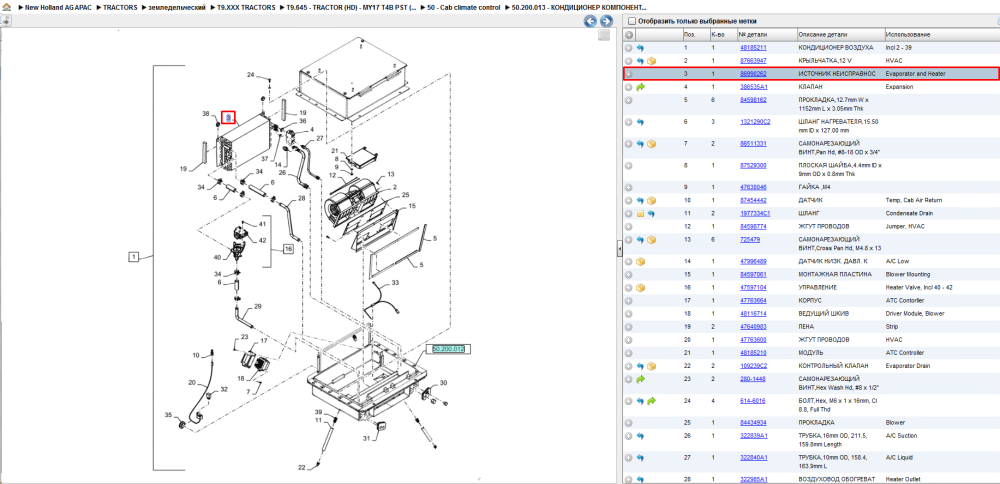The image size is (1000, 484).
Task: Open box icon for КОНТРОЛЬНЫЙ КЛАПАН row
Action: (651, 366)
